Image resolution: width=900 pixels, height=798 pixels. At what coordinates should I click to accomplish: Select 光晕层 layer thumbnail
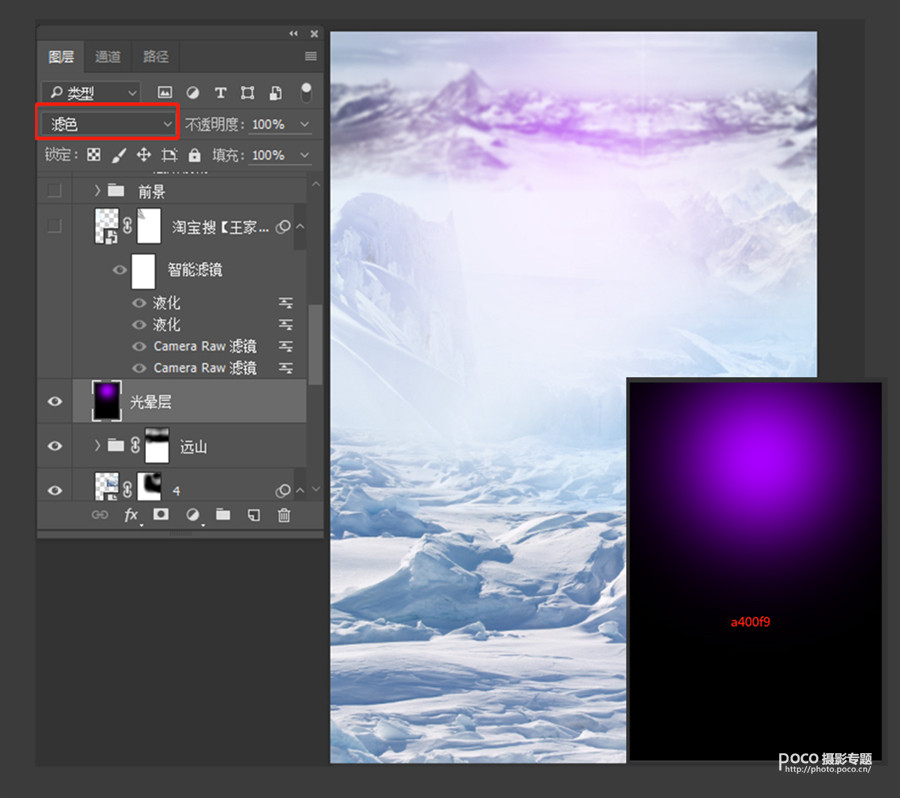point(107,401)
